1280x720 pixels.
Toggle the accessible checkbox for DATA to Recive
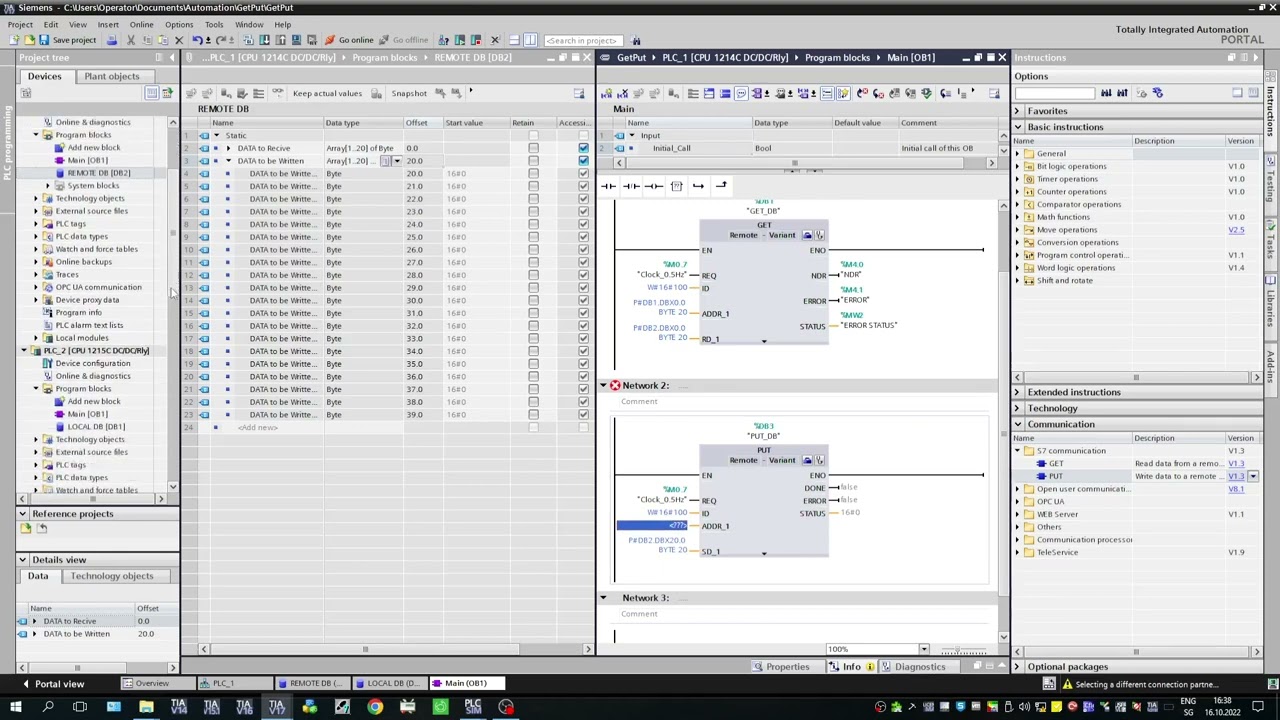click(x=583, y=148)
